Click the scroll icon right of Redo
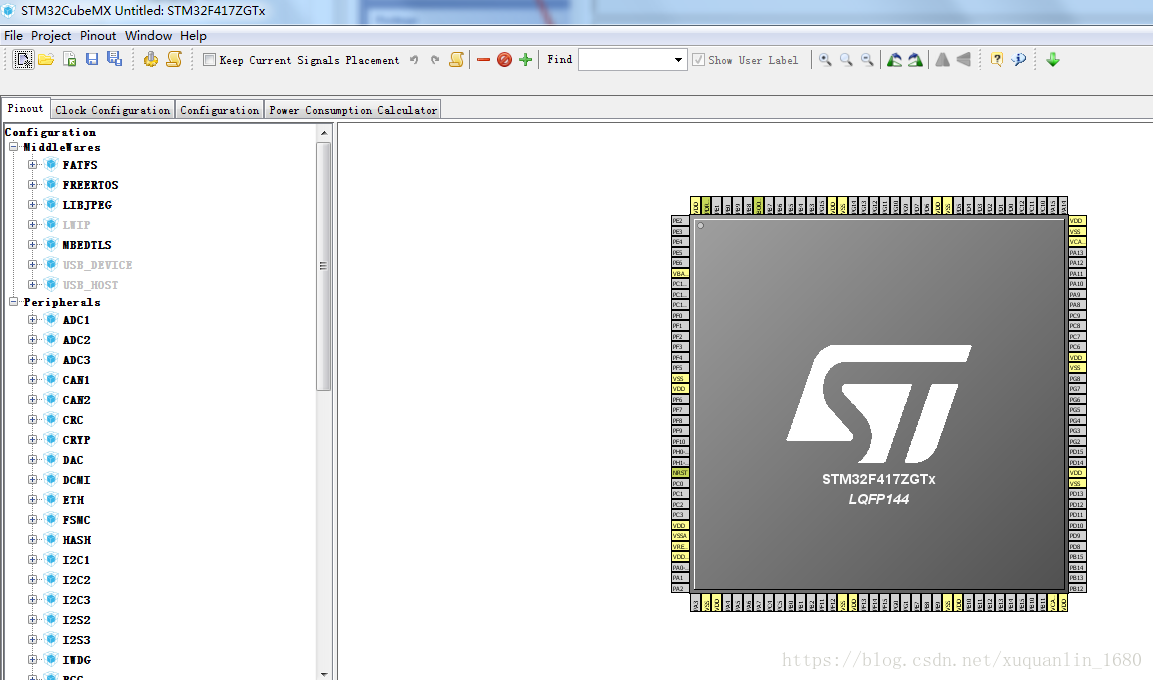Image resolution: width=1153 pixels, height=680 pixels. 457,60
